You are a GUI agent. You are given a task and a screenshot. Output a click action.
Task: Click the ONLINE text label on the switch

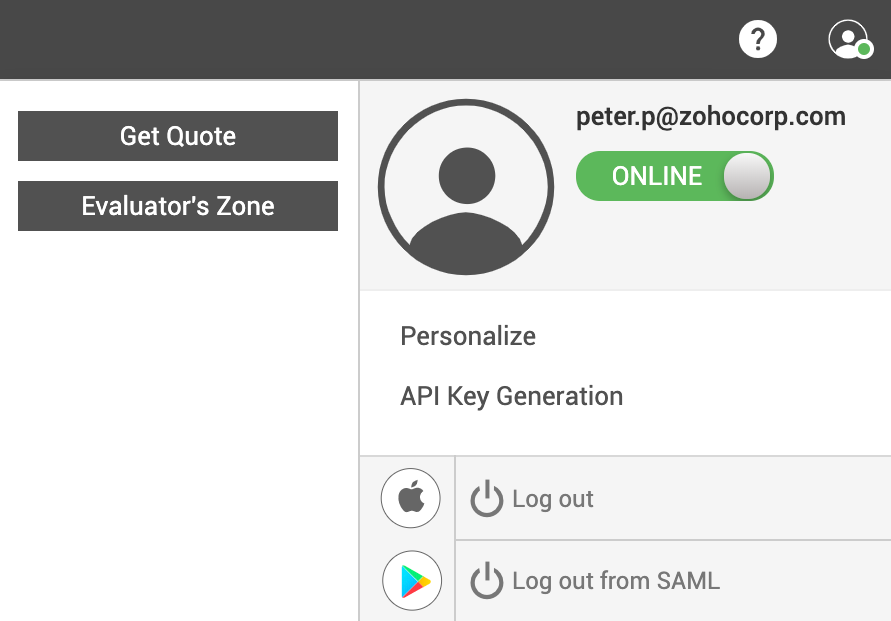tap(657, 176)
